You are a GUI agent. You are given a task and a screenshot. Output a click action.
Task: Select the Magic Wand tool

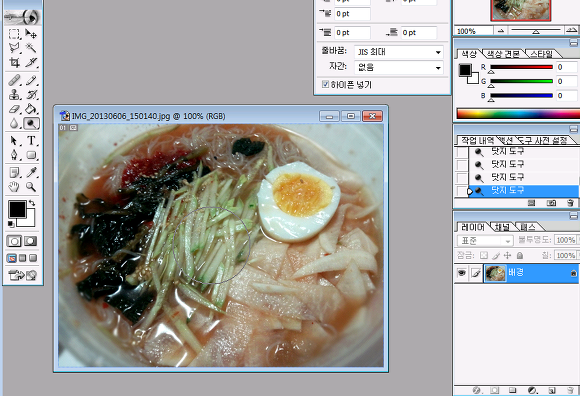[31, 48]
